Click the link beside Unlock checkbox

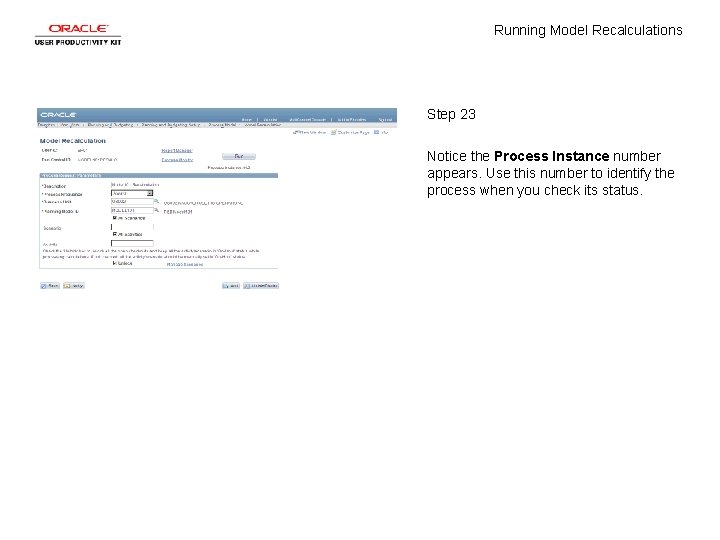pyautogui.click(x=185, y=264)
